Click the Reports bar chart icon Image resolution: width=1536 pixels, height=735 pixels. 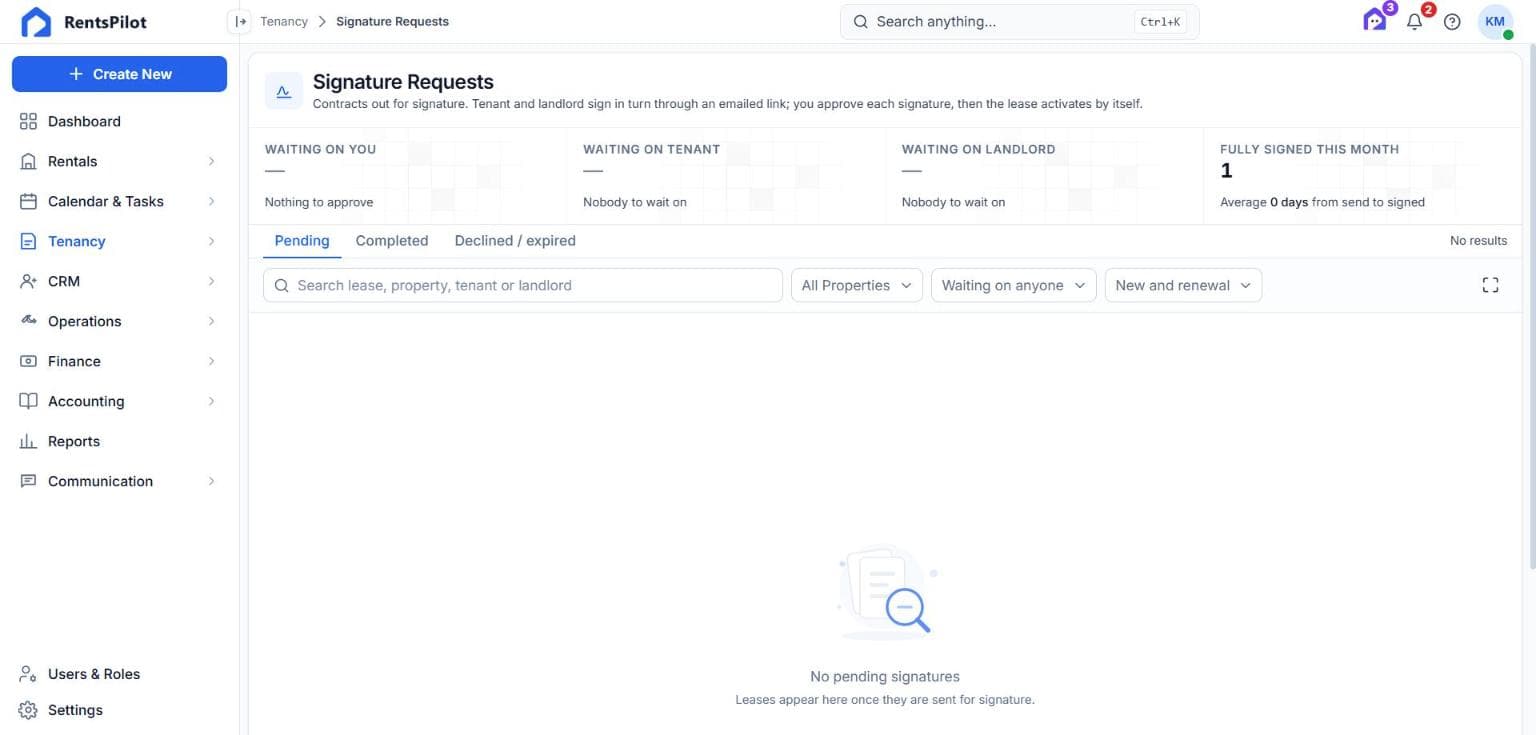pyautogui.click(x=28, y=441)
